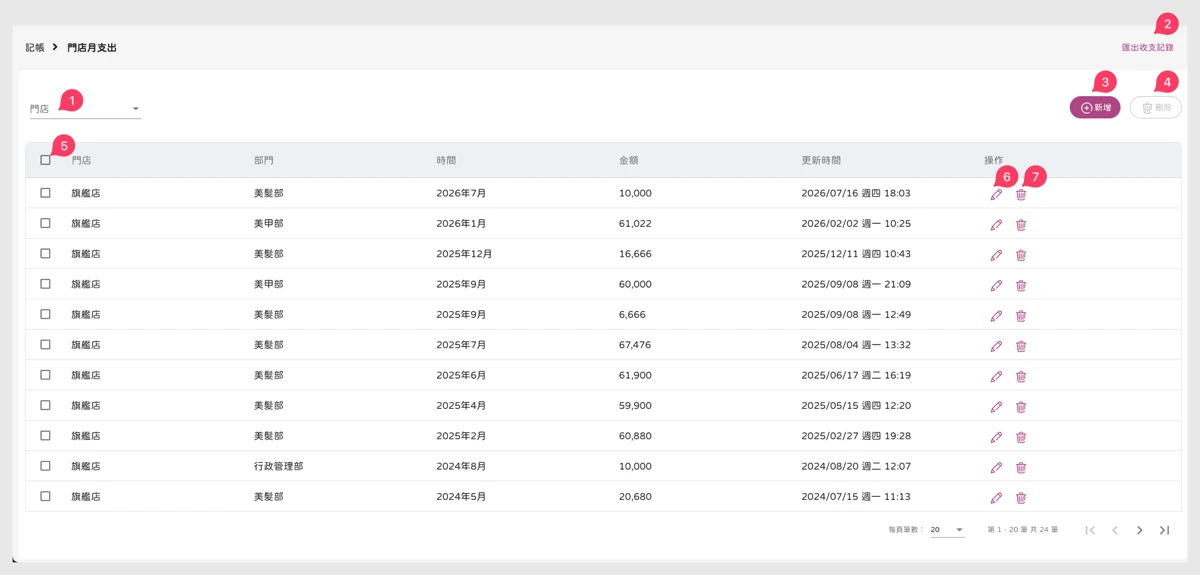Screen dimensions: 1200x575
Task: Click the 新增 add button
Action: [1095, 107]
